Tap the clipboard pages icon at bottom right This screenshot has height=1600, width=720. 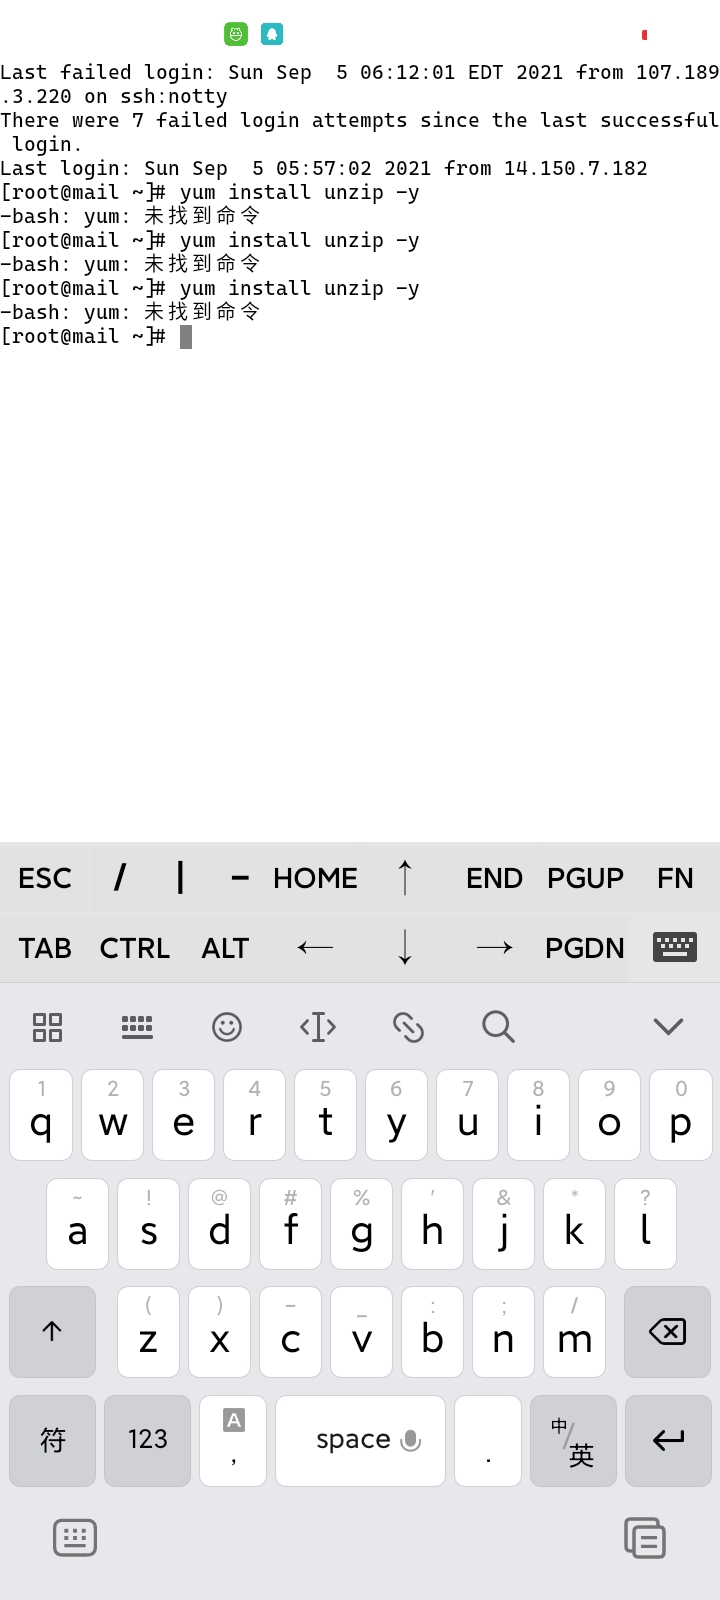point(645,1538)
